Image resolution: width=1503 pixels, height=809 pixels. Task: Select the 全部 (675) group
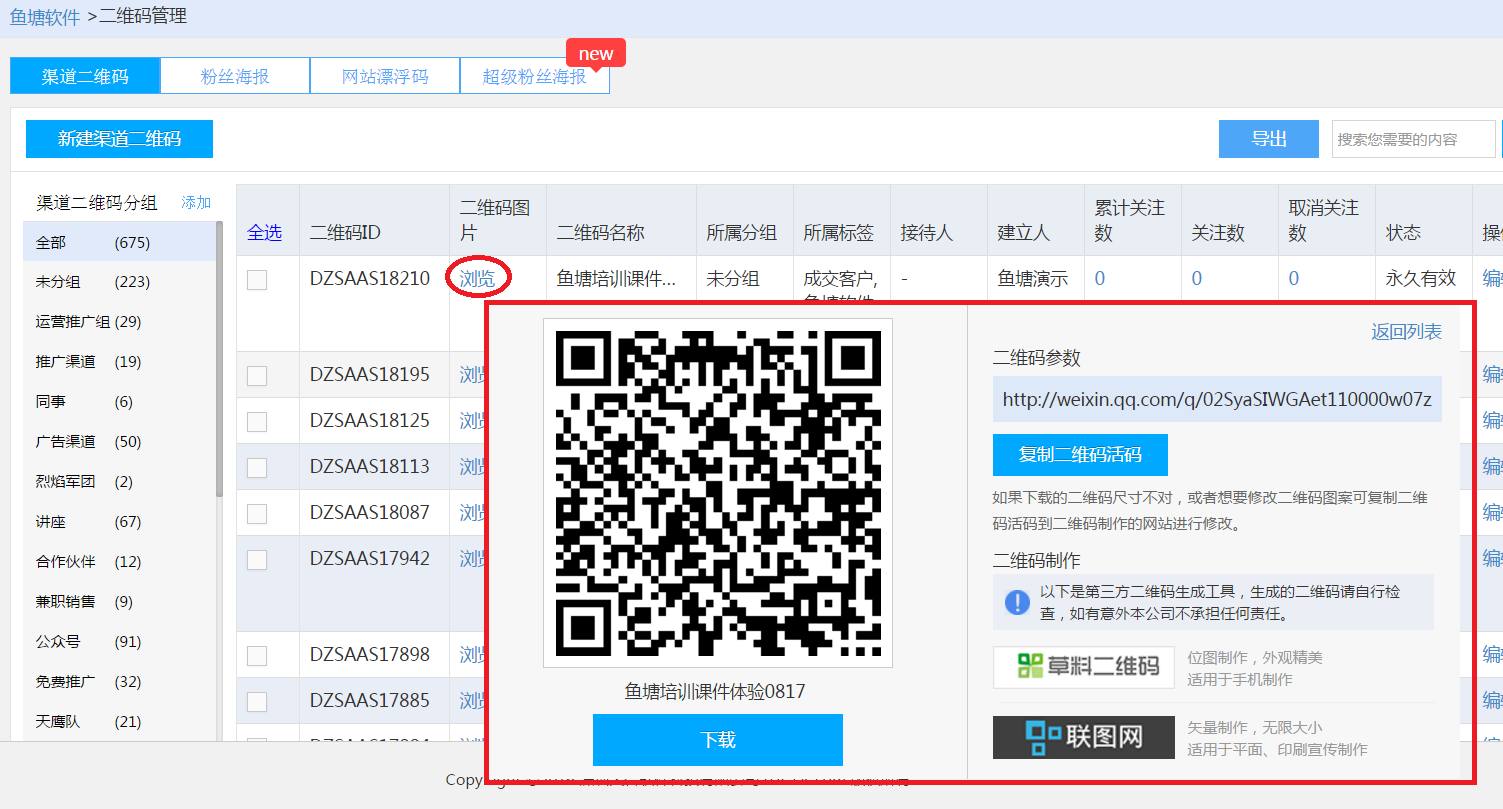(119, 242)
